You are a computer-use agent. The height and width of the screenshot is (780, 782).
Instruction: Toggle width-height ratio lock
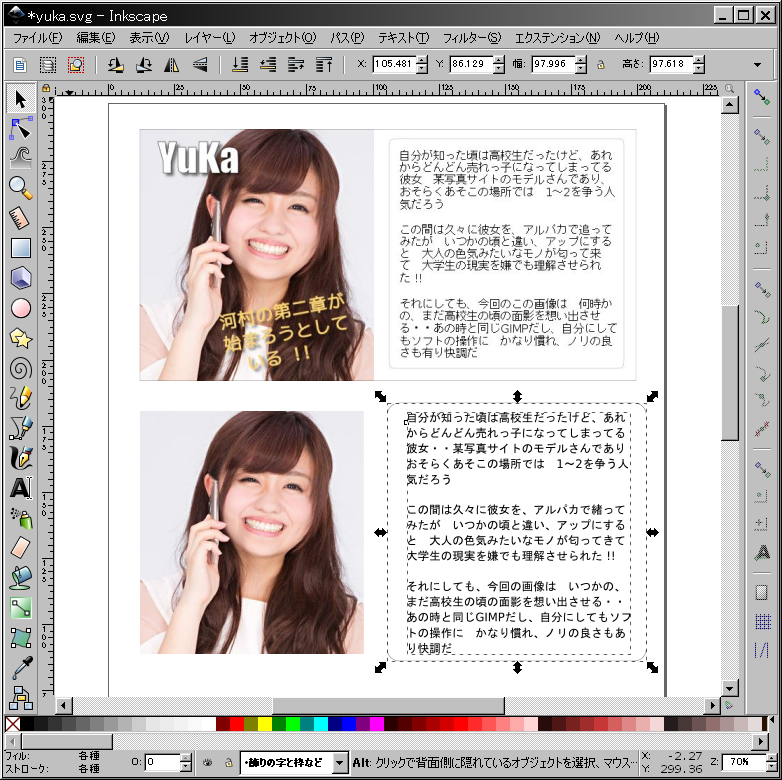pos(601,64)
